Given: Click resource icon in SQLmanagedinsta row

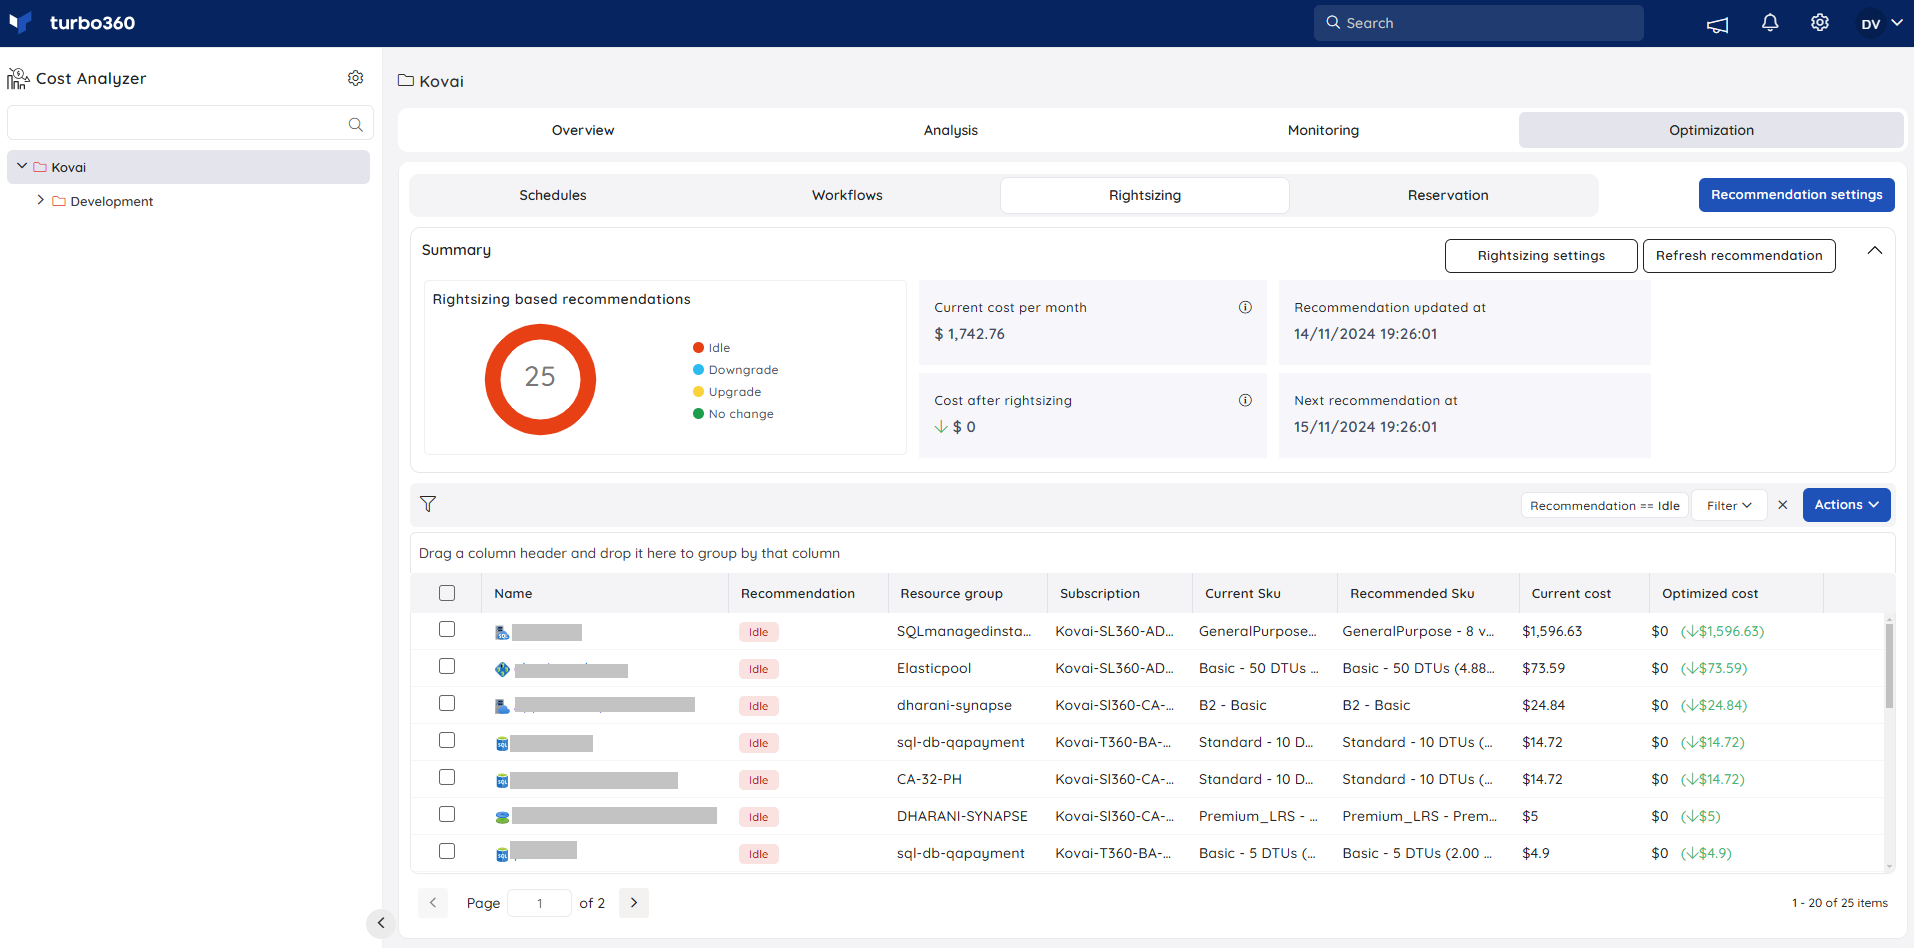Looking at the screenshot, I should (x=502, y=632).
